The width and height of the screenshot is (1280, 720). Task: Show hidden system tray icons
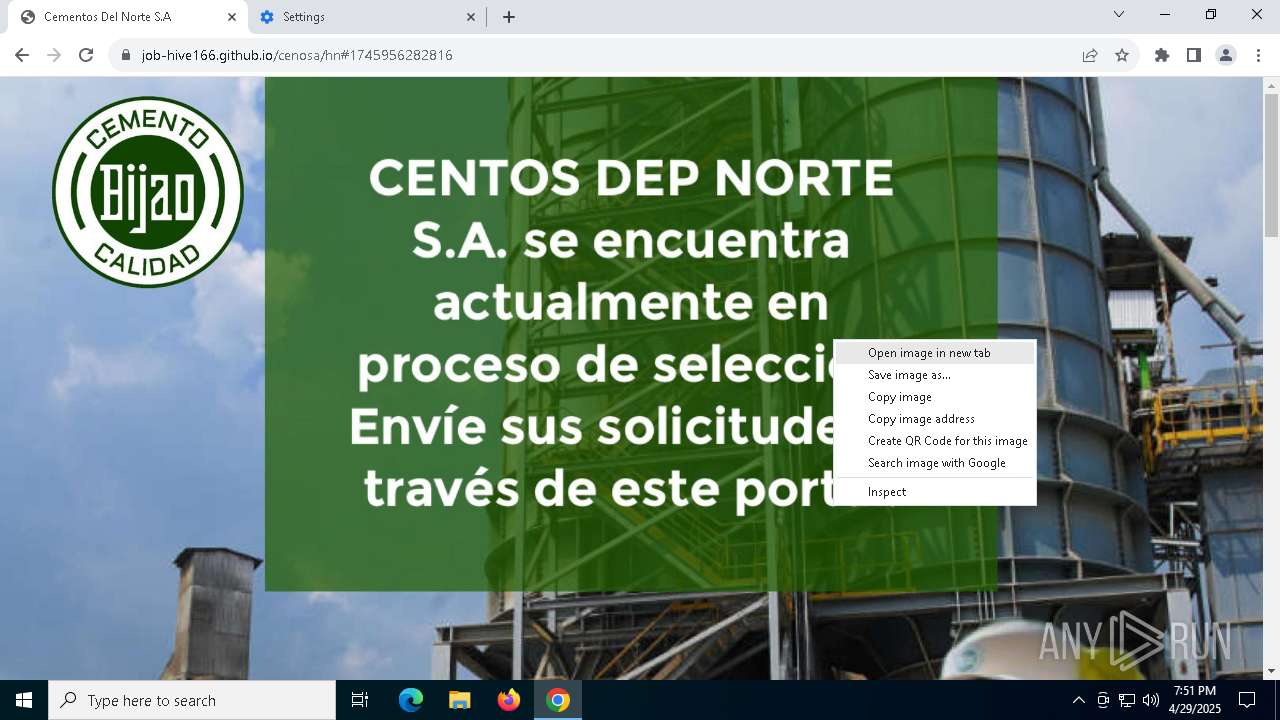click(1078, 700)
